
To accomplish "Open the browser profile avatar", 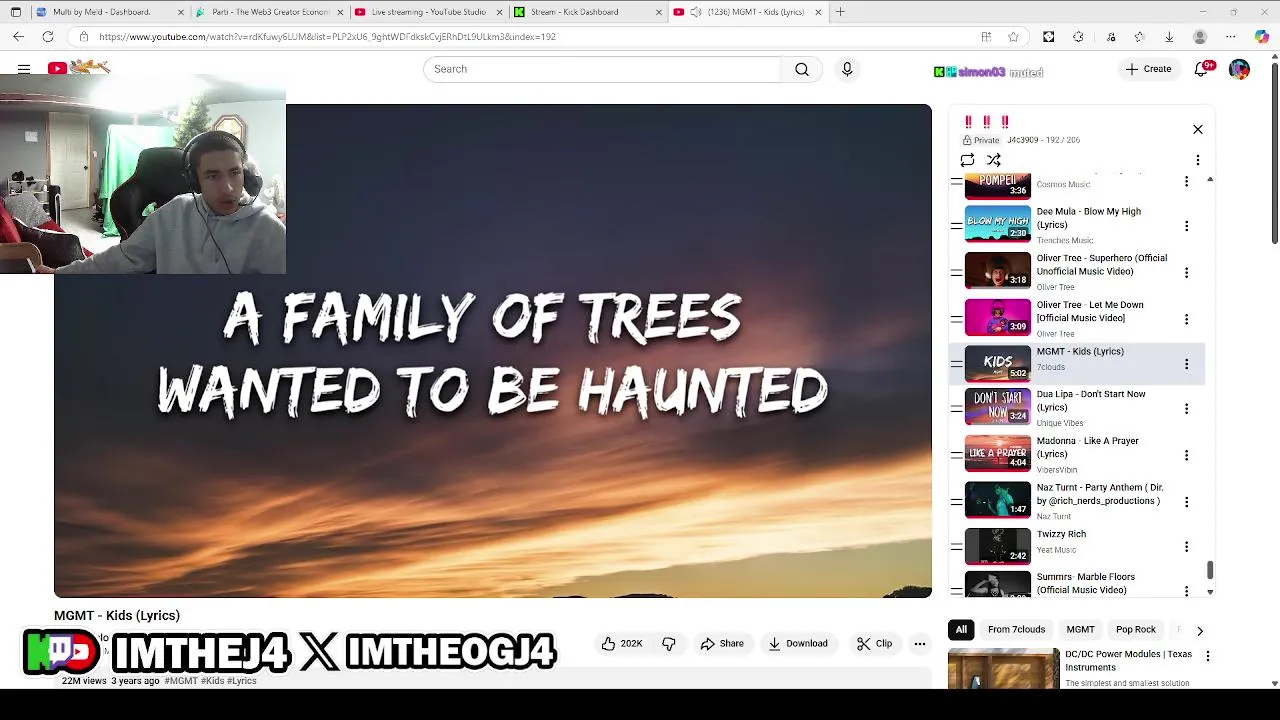I will 1200,37.
